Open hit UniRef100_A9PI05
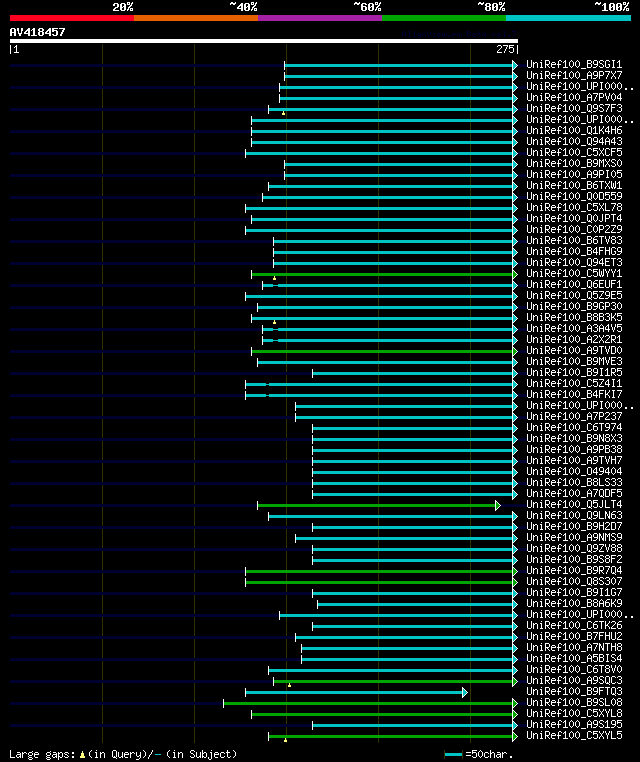This screenshot has width=640, height=762. pos(574,174)
